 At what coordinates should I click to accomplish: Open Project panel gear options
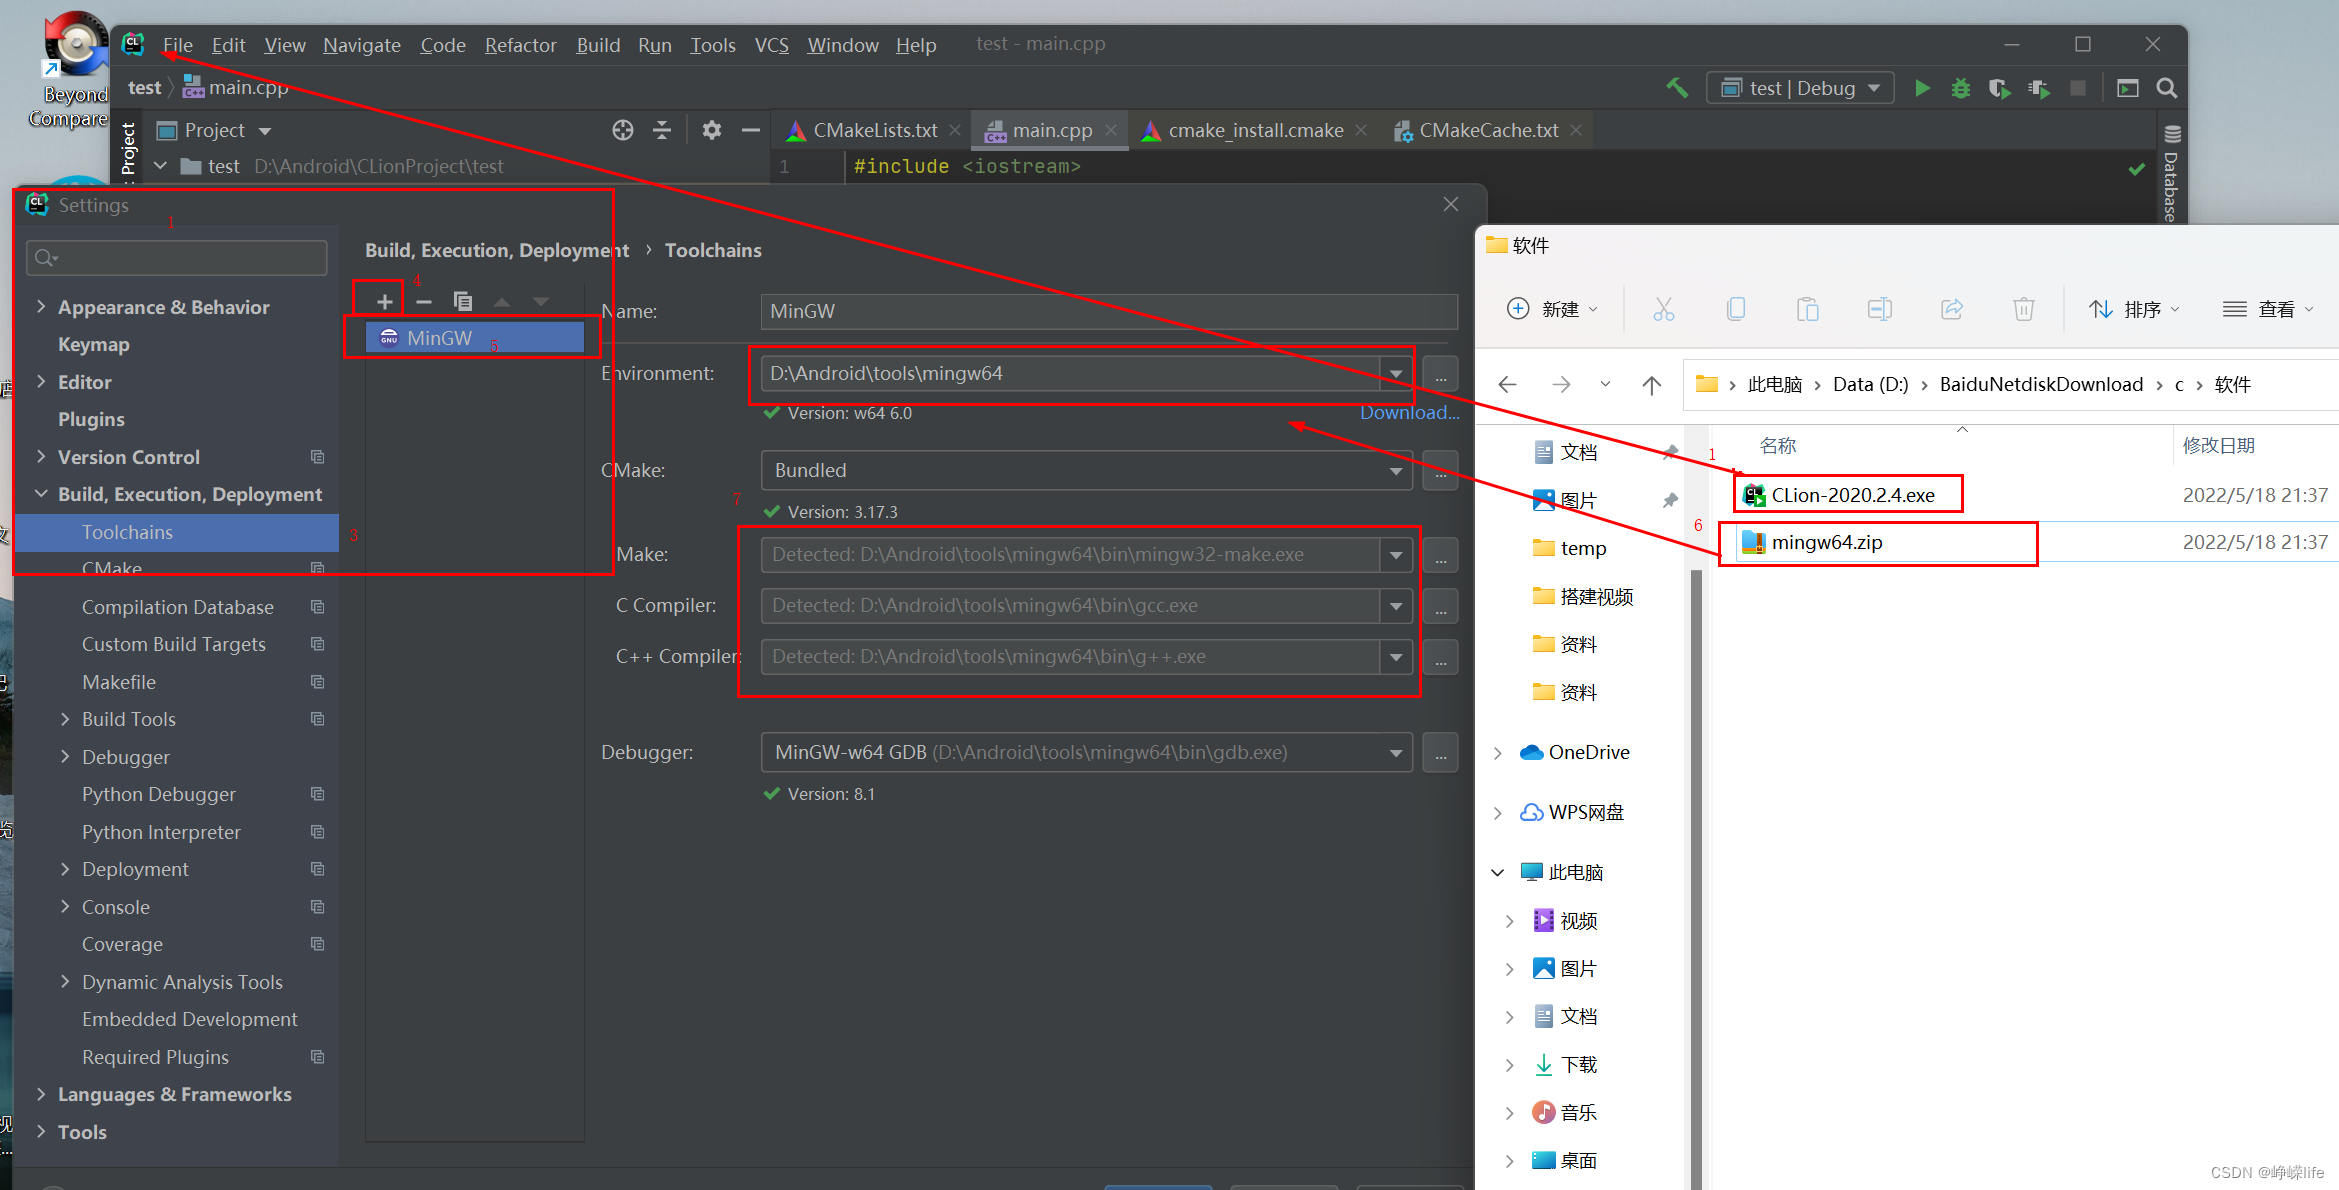[x=711, y=130]
